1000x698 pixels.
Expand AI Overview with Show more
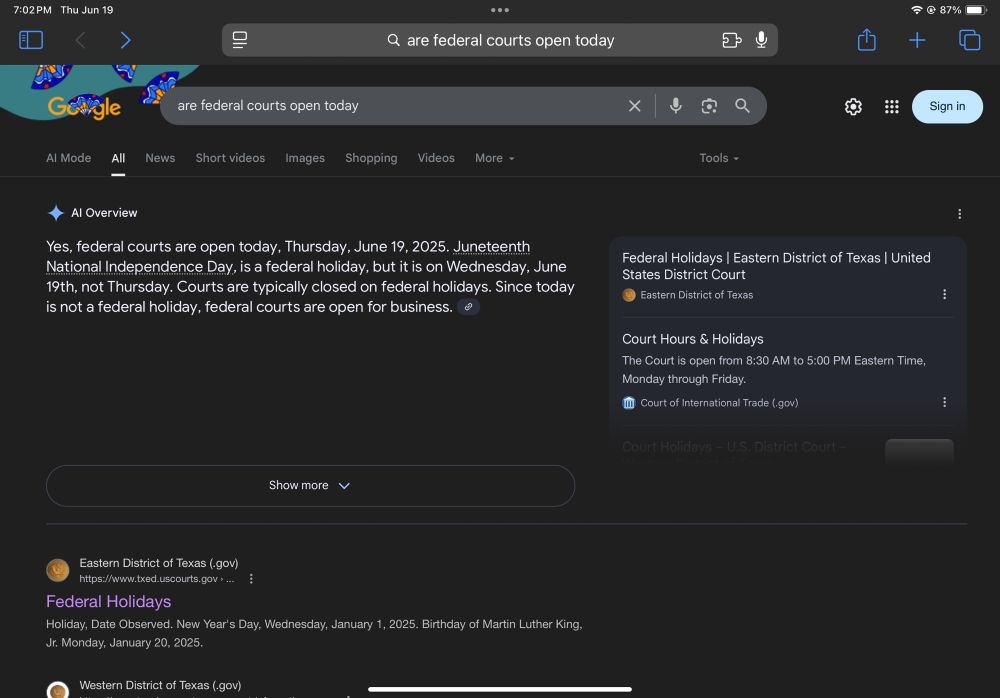(310, 486)
